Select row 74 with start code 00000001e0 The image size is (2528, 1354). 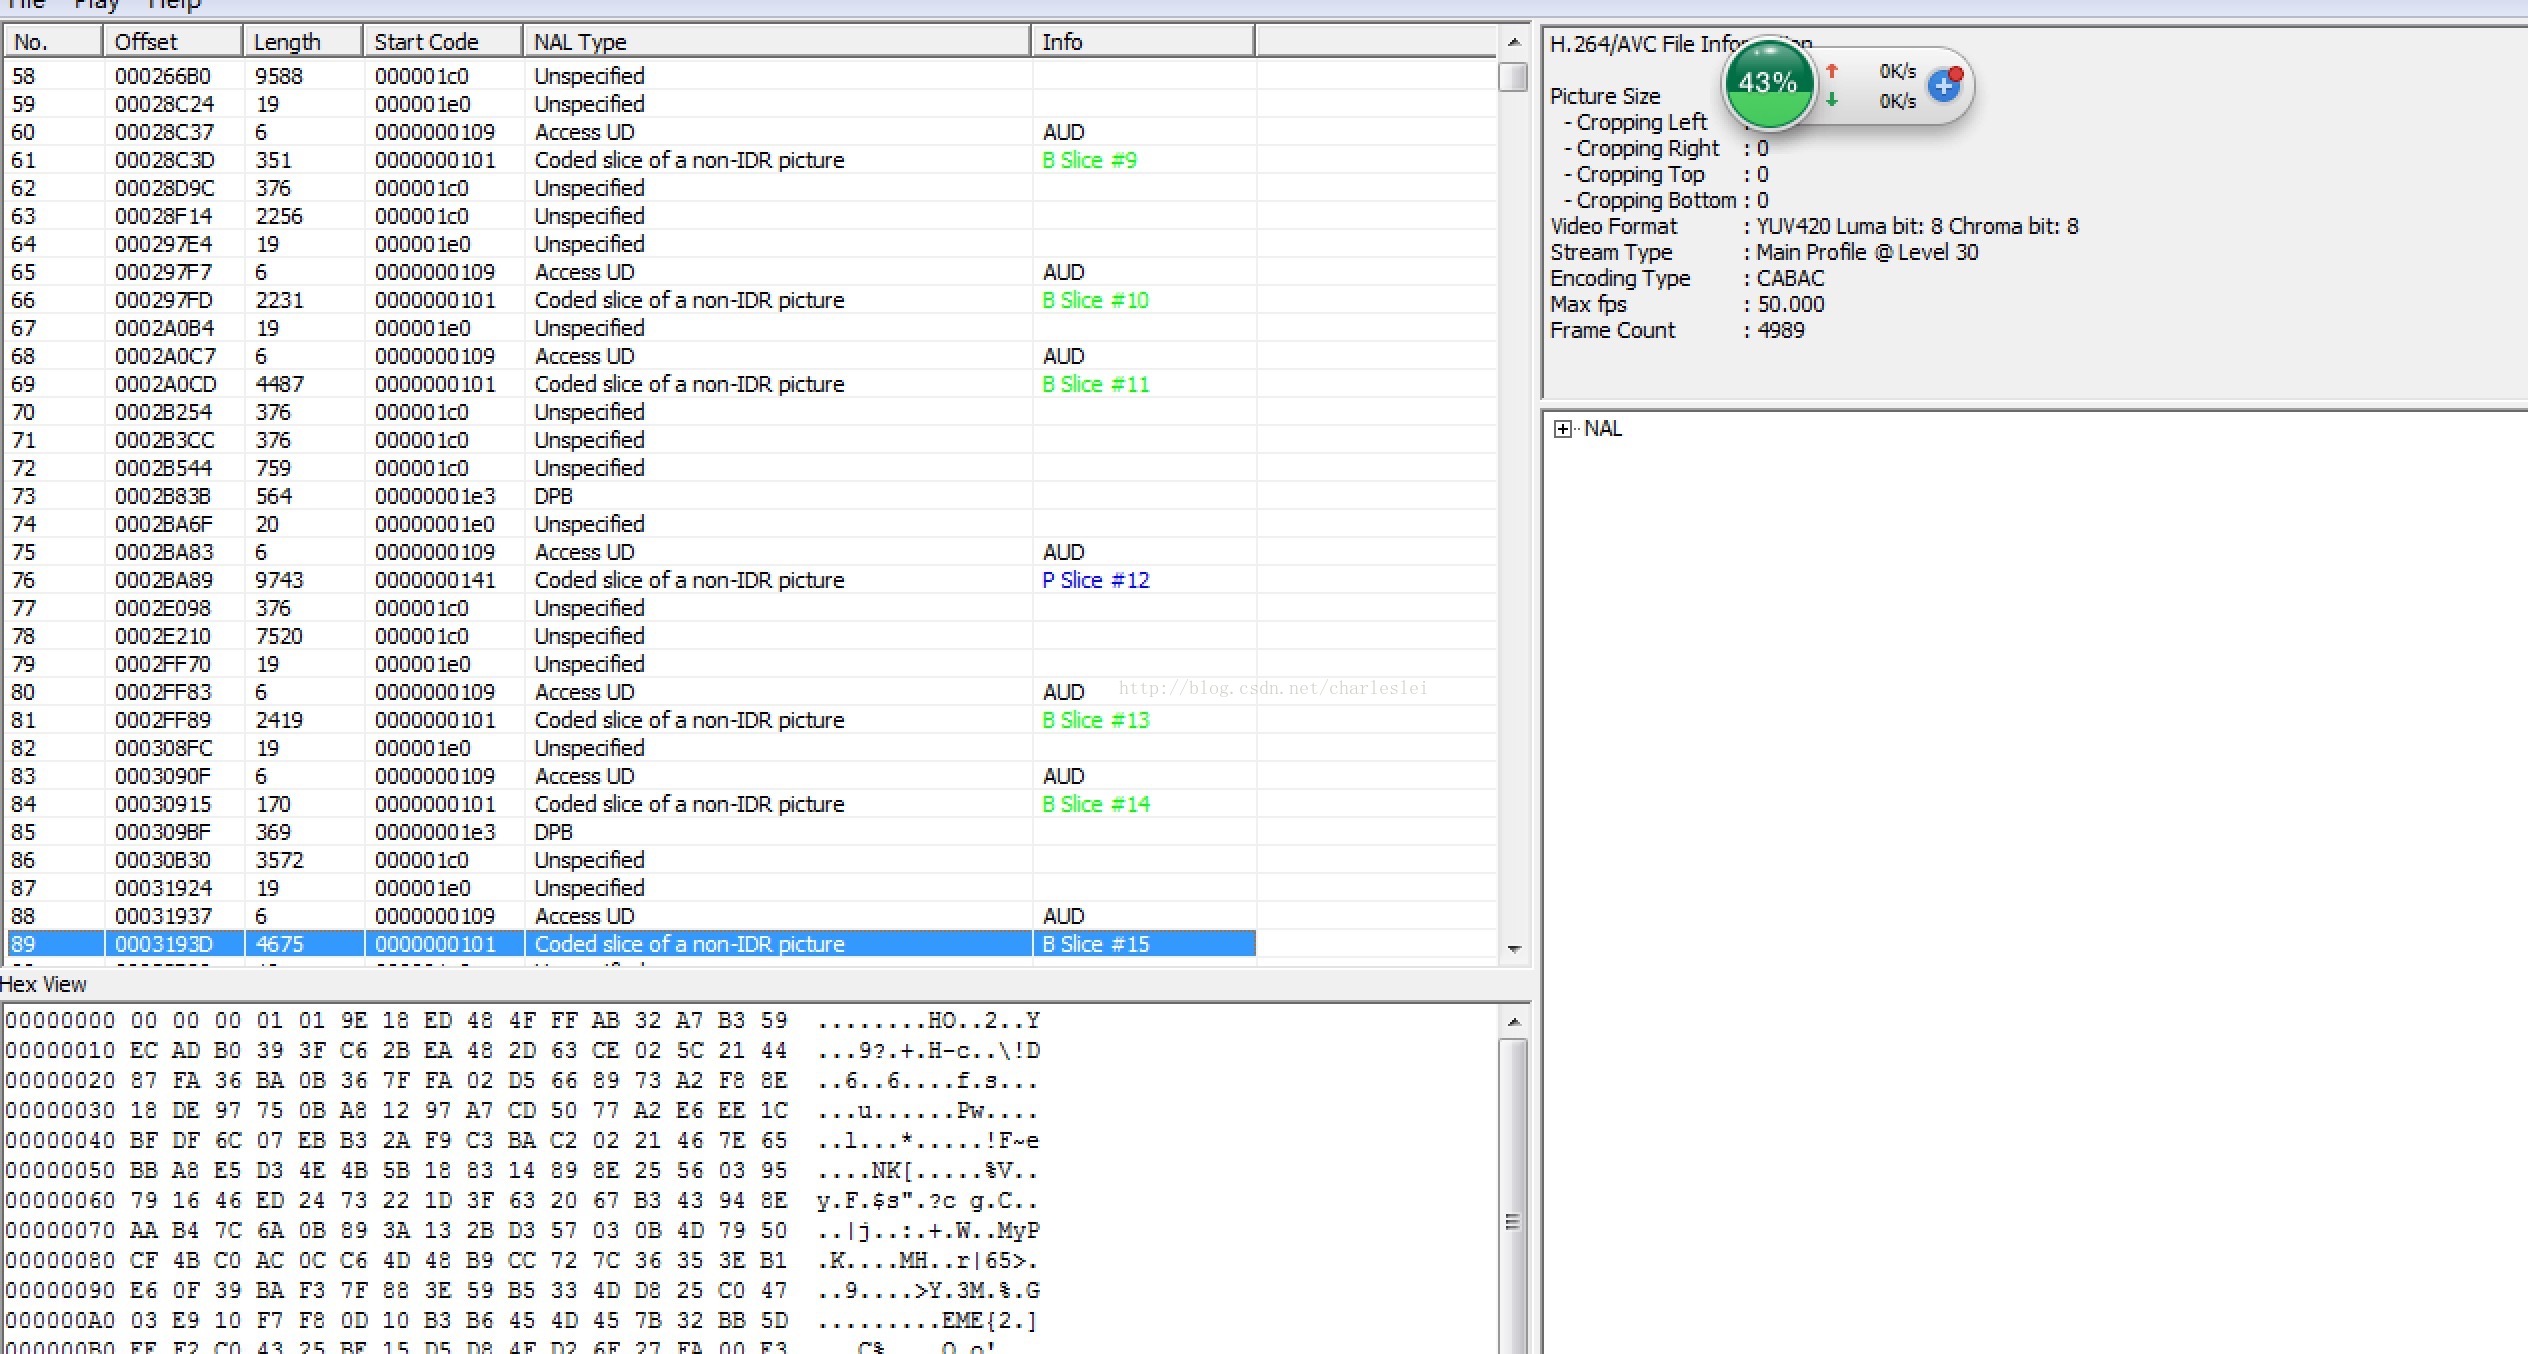(631, 524)
